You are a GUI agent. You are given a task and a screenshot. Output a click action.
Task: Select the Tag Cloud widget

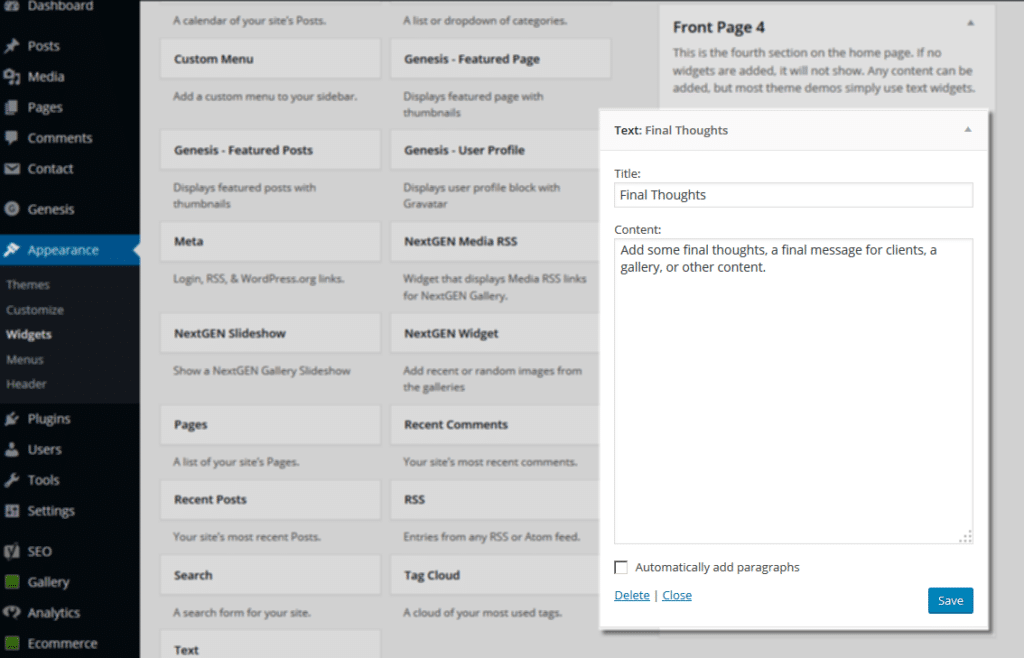(495, 575)
